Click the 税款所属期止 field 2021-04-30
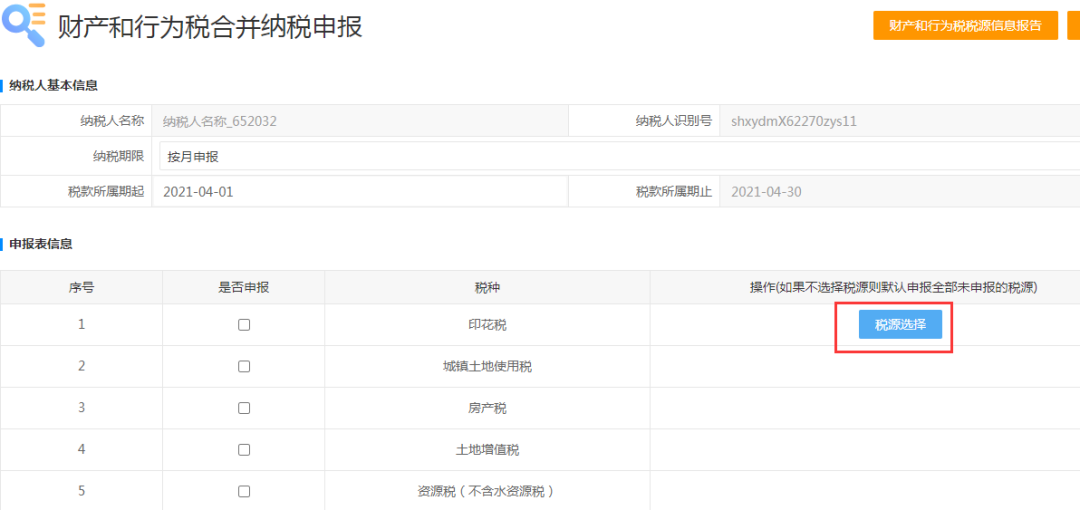Screen dimensions: 1080x510 point(900,192)
